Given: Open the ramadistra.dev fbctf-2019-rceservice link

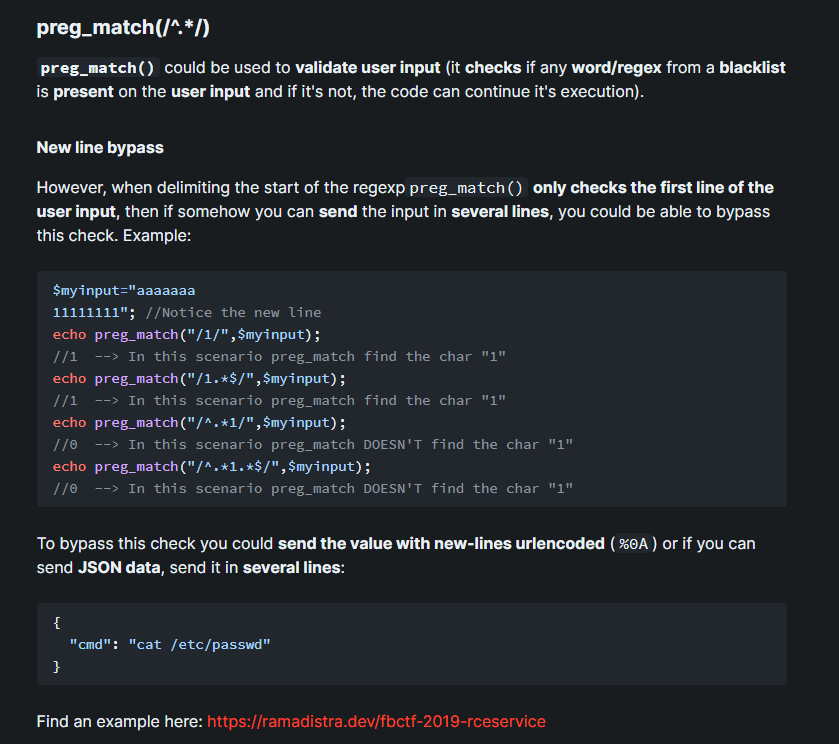Looking at the screenshot, I should 376,721.
